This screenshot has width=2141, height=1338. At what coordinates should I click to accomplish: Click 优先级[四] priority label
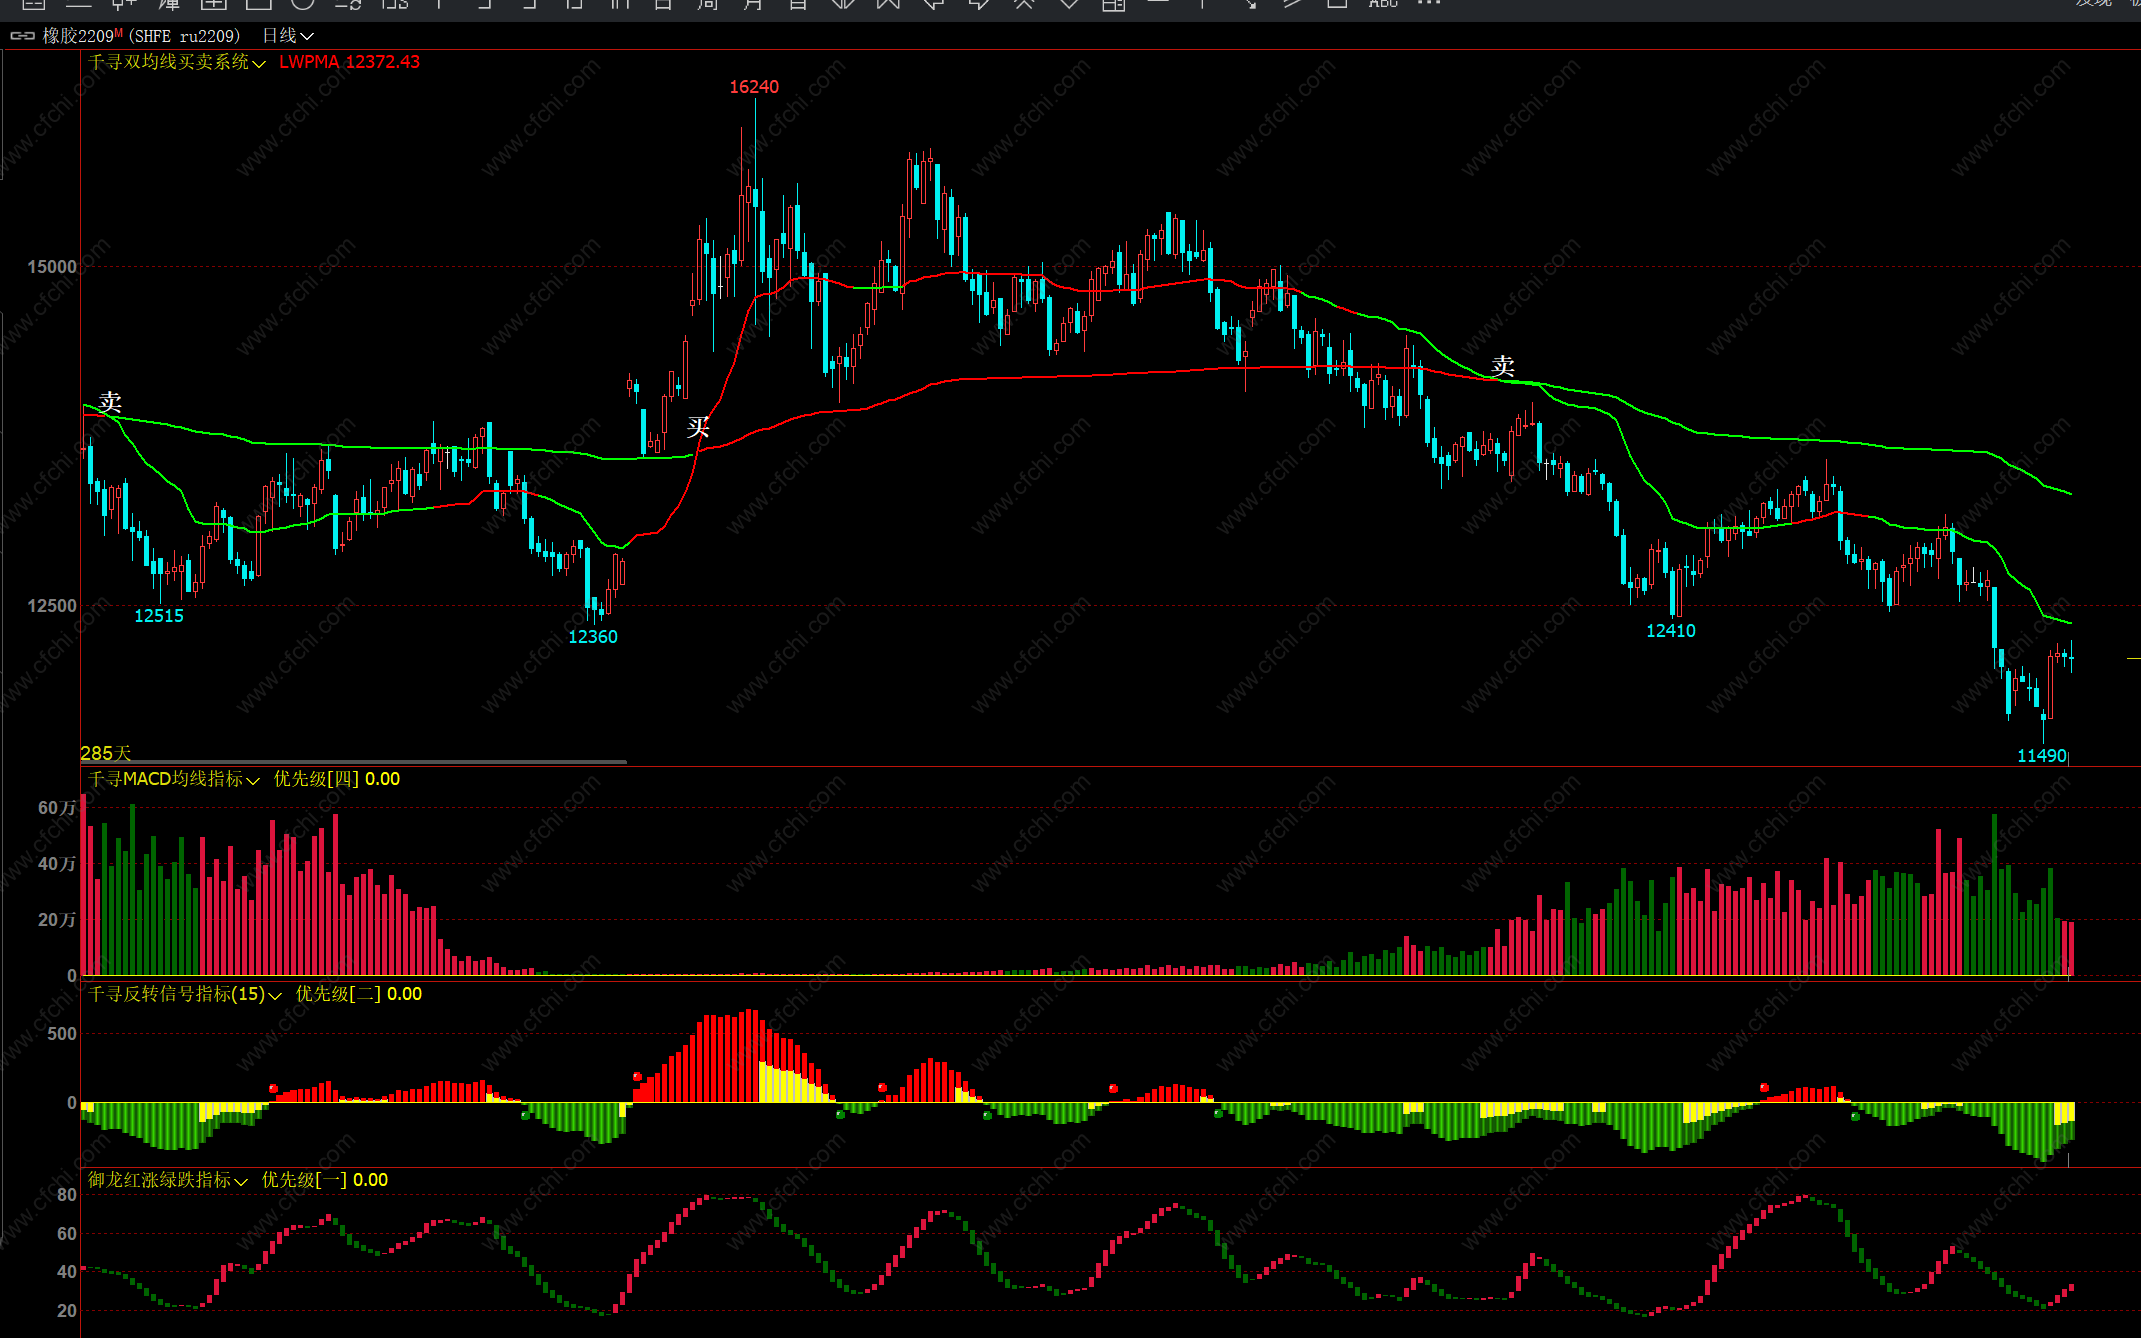tap(316, 779)
